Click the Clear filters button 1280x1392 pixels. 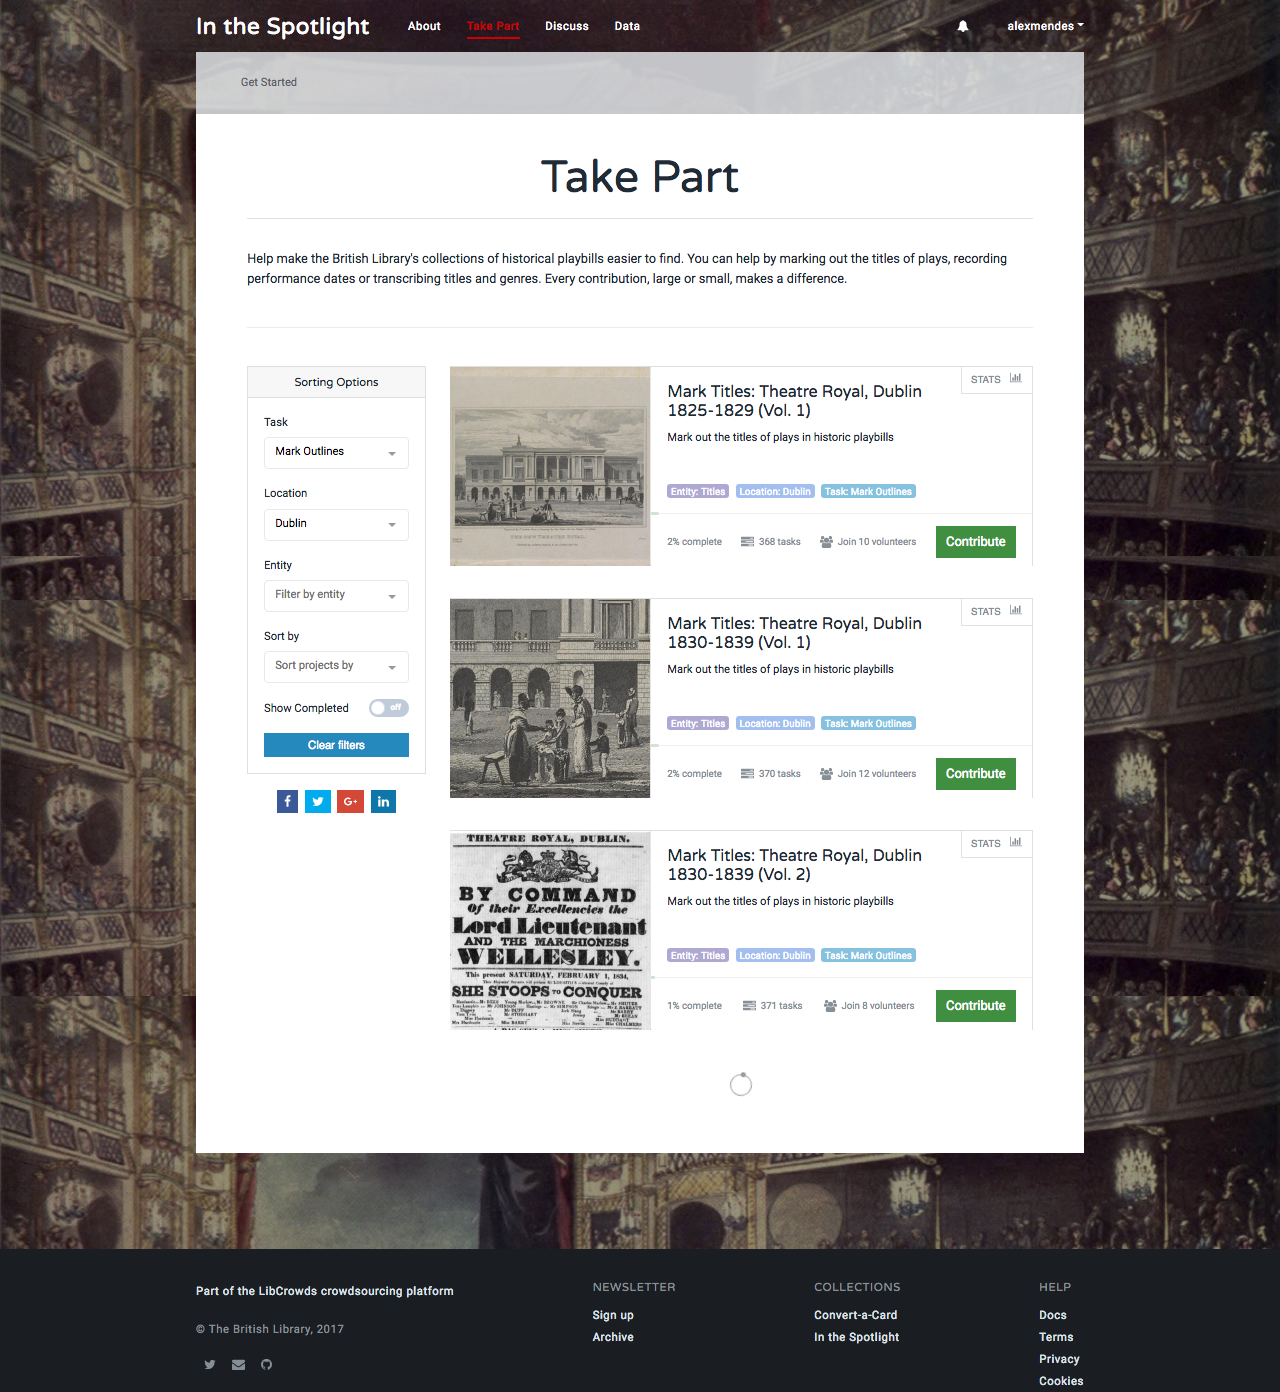336,744
